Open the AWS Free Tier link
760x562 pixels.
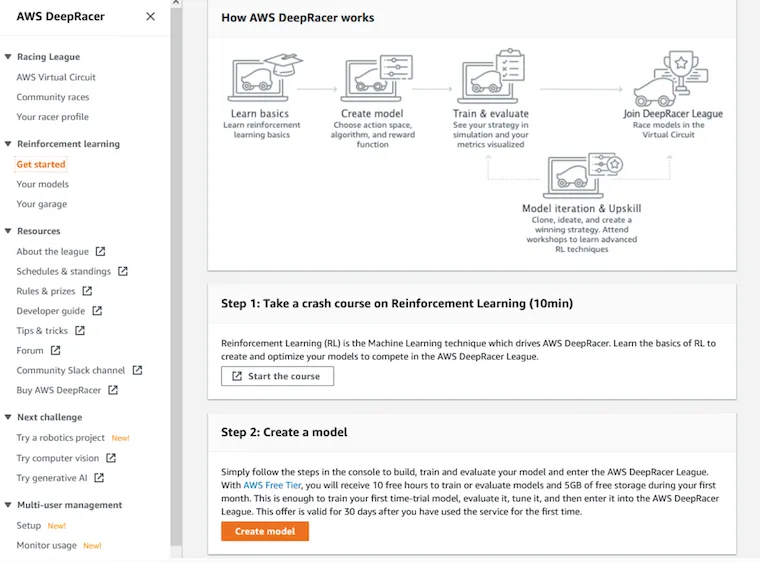[272, 485]
